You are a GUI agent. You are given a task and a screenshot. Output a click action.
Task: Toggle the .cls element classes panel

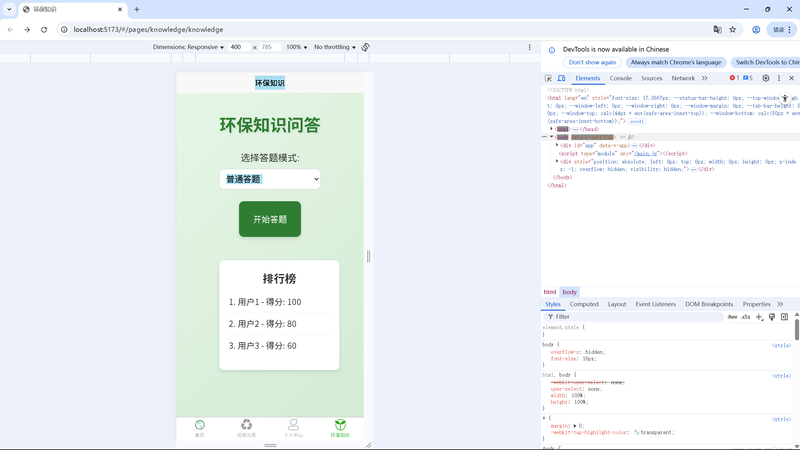point(745,317)
